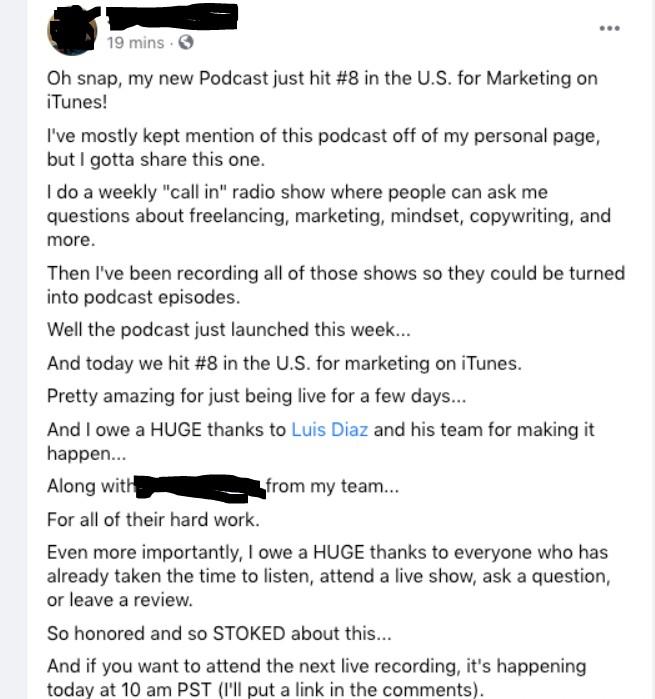
Task: Click the globe public-audience icon
Action: (x=185, y=42)
